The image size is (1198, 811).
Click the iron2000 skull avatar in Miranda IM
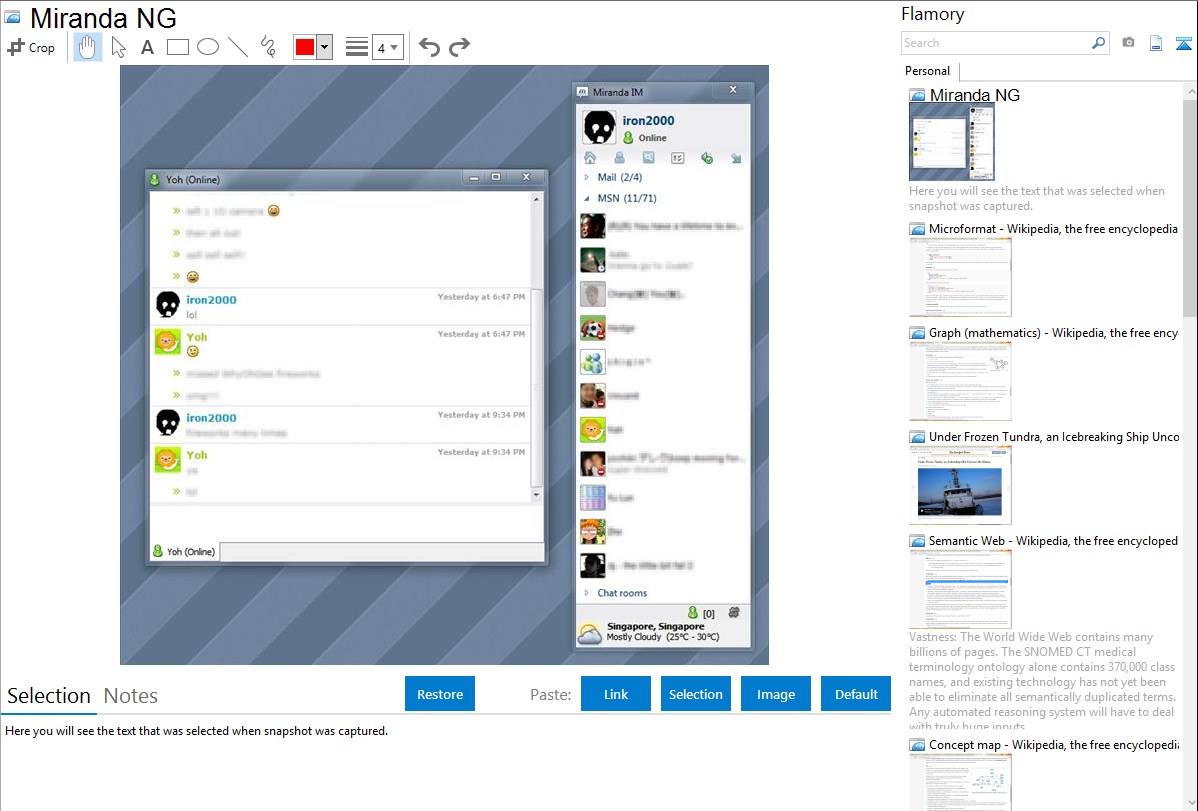point(599,128)
